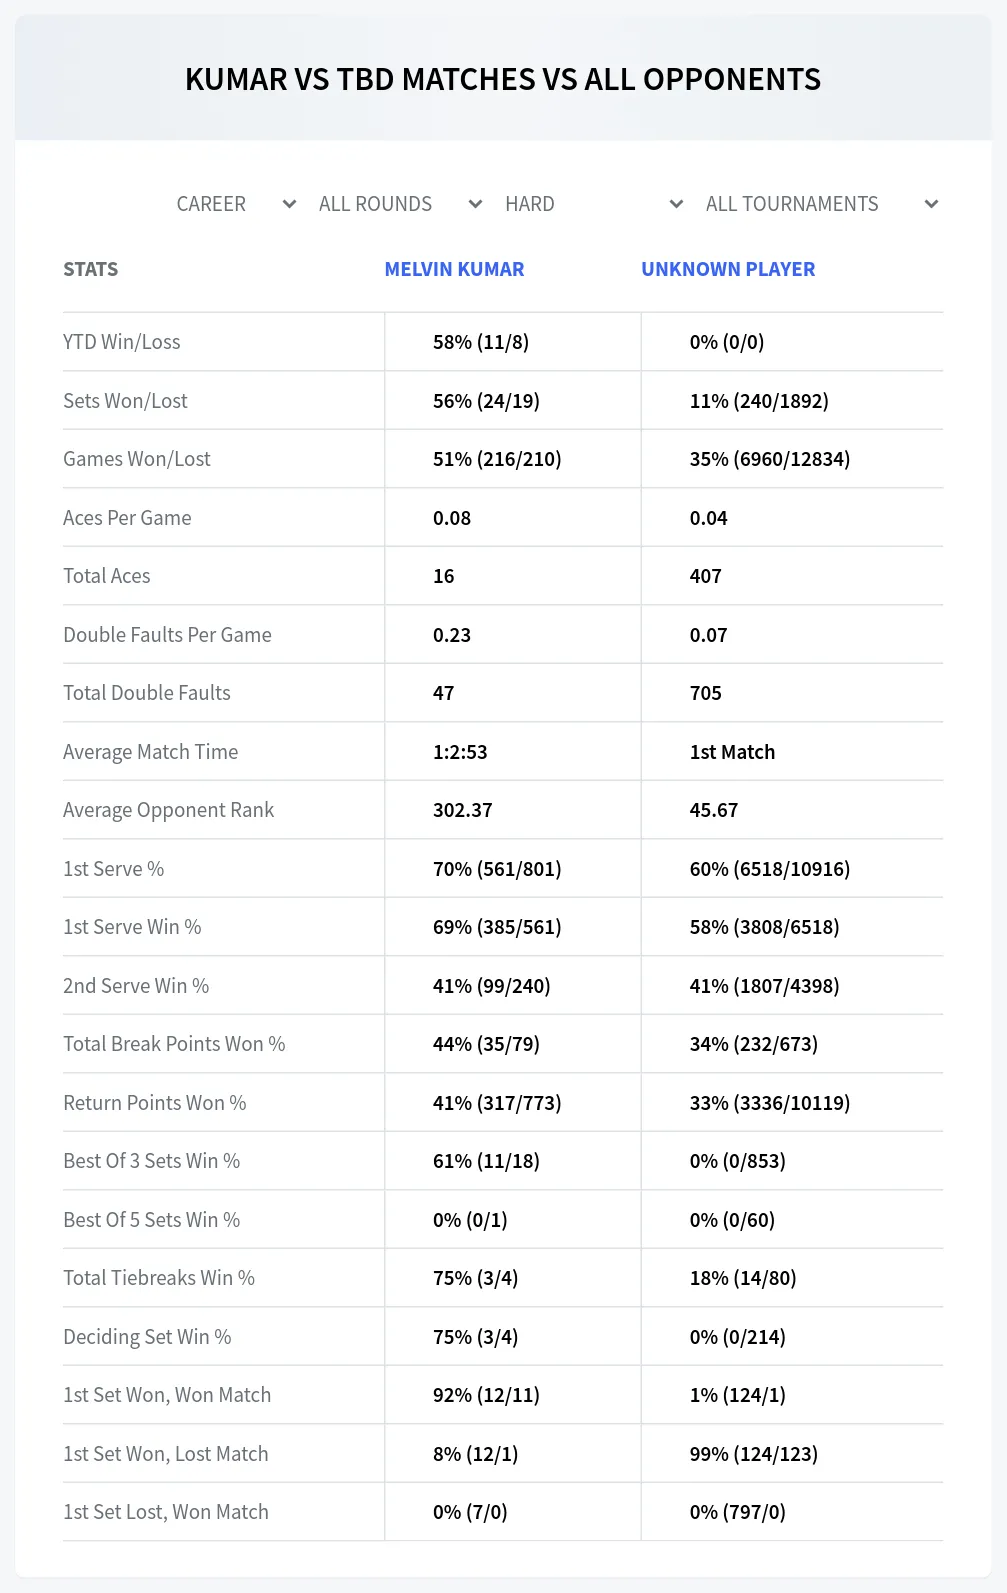This screenshot has height=1593, width=1007.
Task: Select the Deciding Set Win % row
Action: point(503,1337)
